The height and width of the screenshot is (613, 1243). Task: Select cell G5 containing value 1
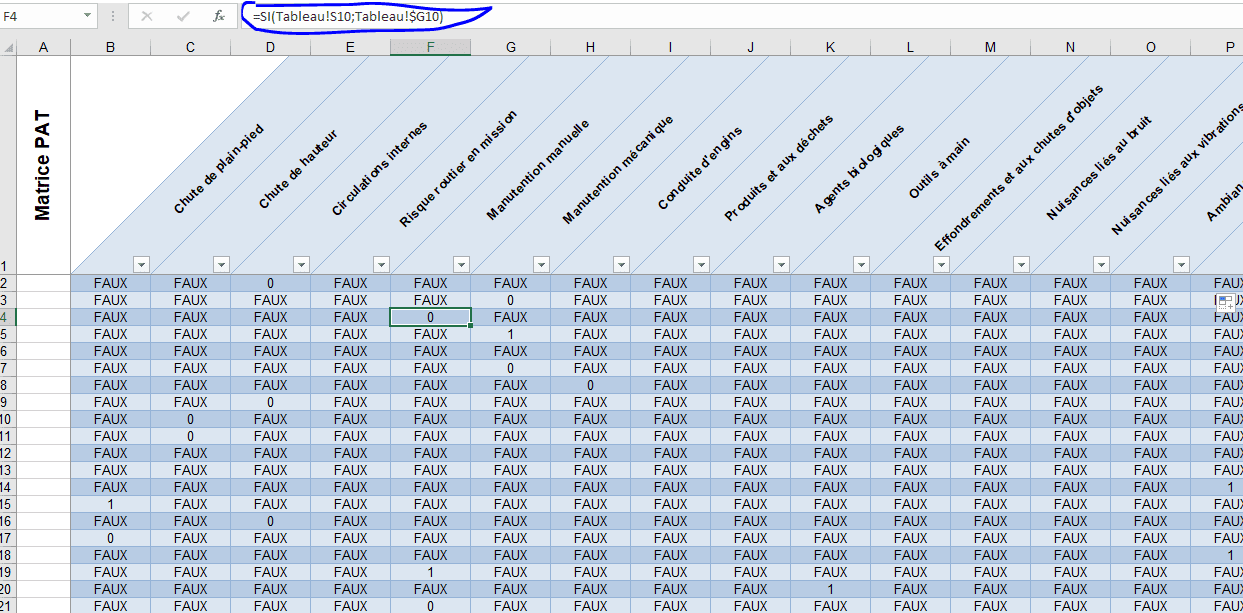pos(510,334)
